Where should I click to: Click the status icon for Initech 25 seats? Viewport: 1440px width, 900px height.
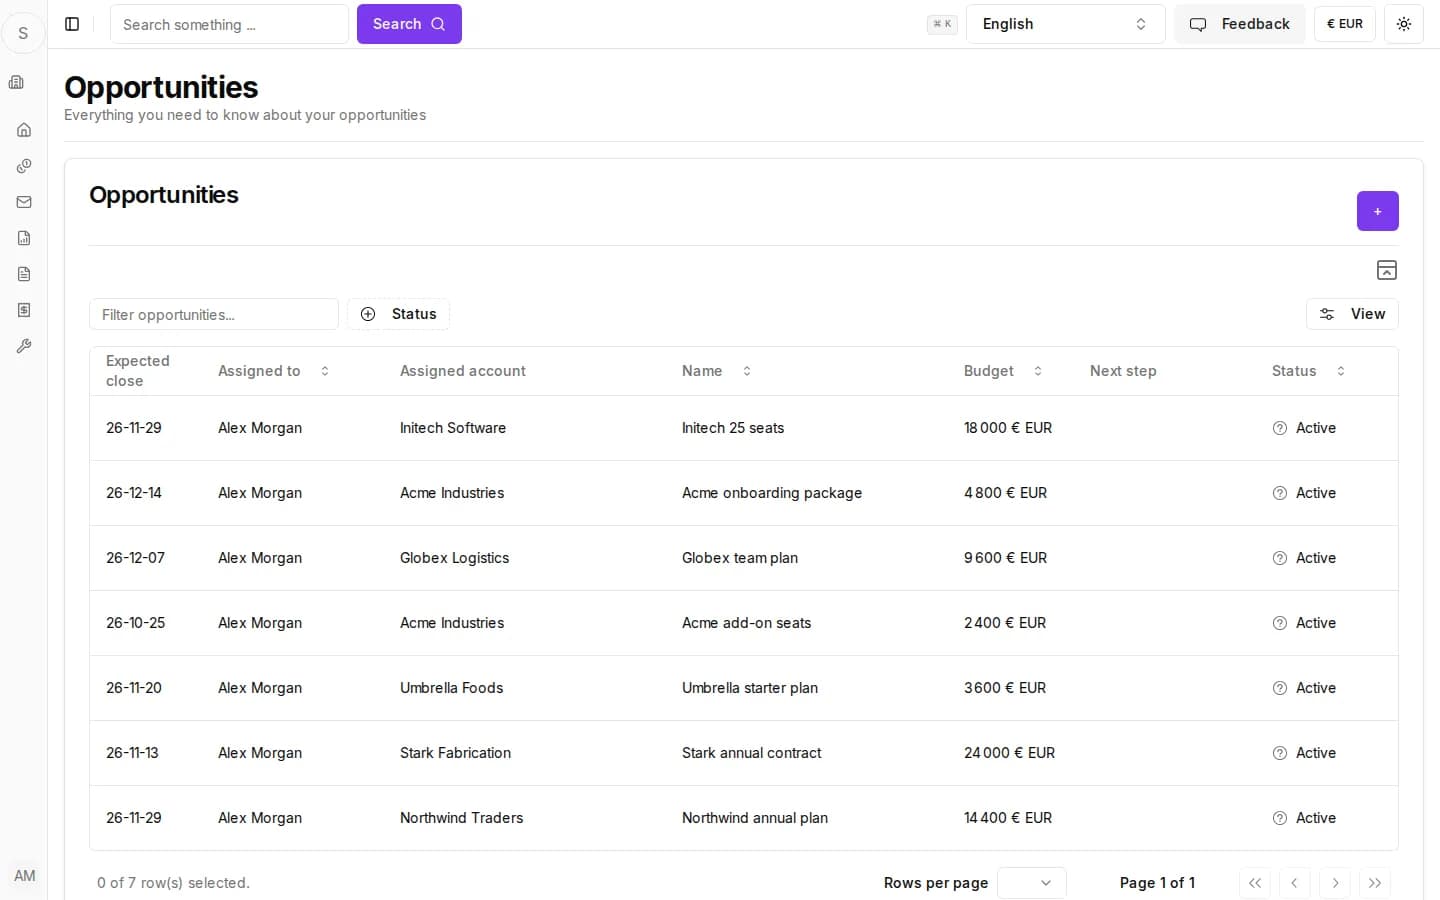(1280, 428)
